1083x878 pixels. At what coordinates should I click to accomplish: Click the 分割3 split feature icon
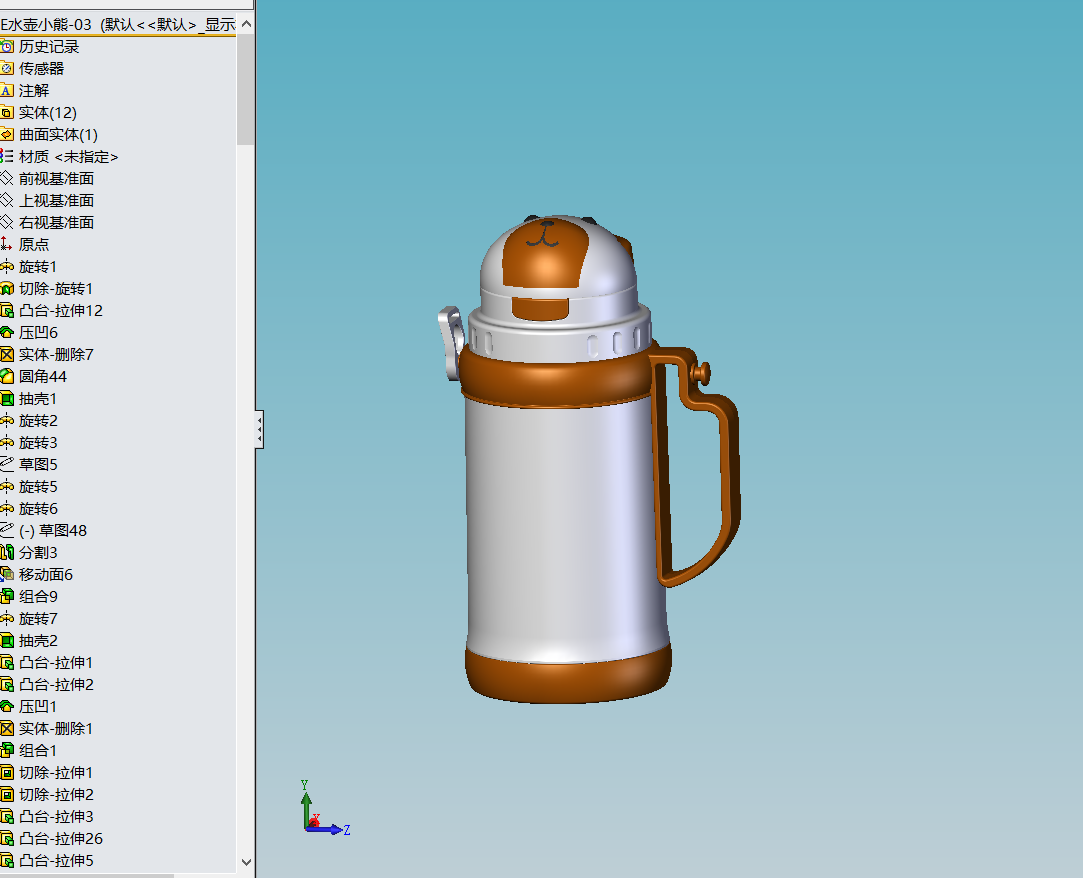click(7, 553)
